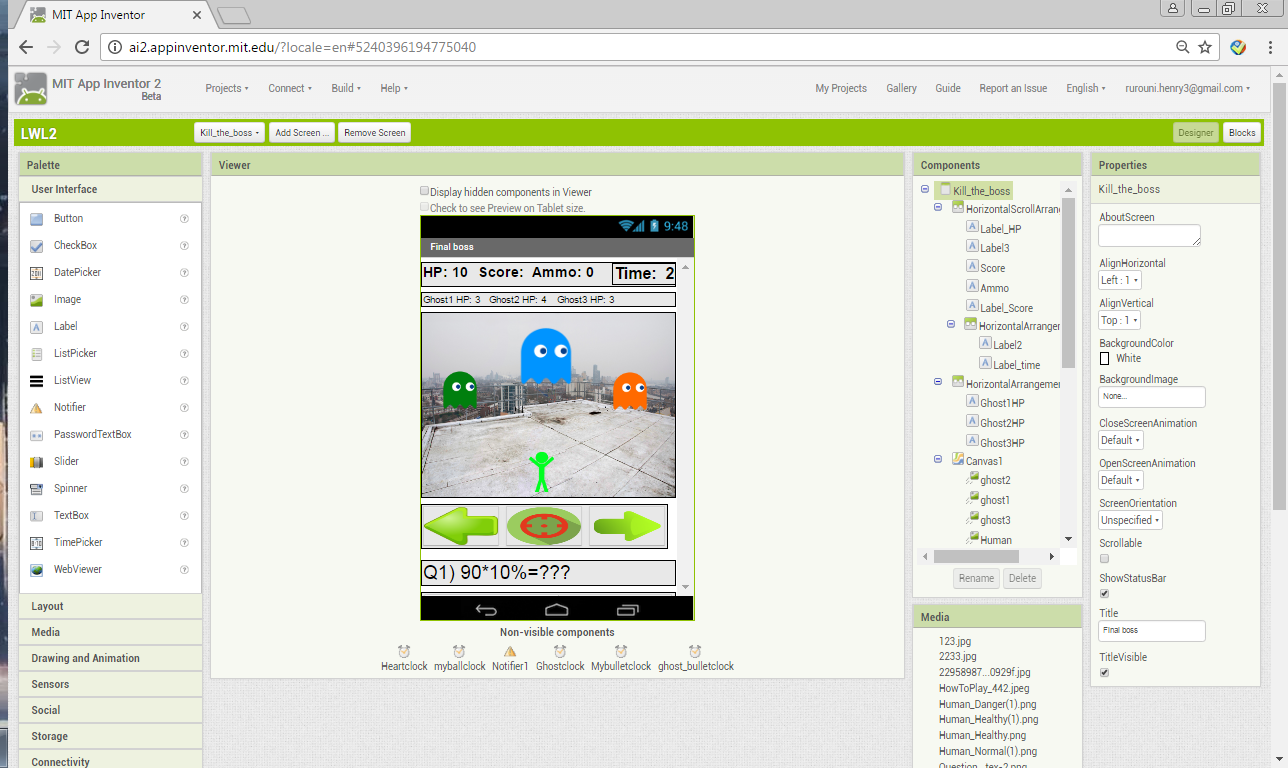This screenshot has width=1288, height=768.
Task: Open help for the Button component
Action: click(x=184, y=218)
